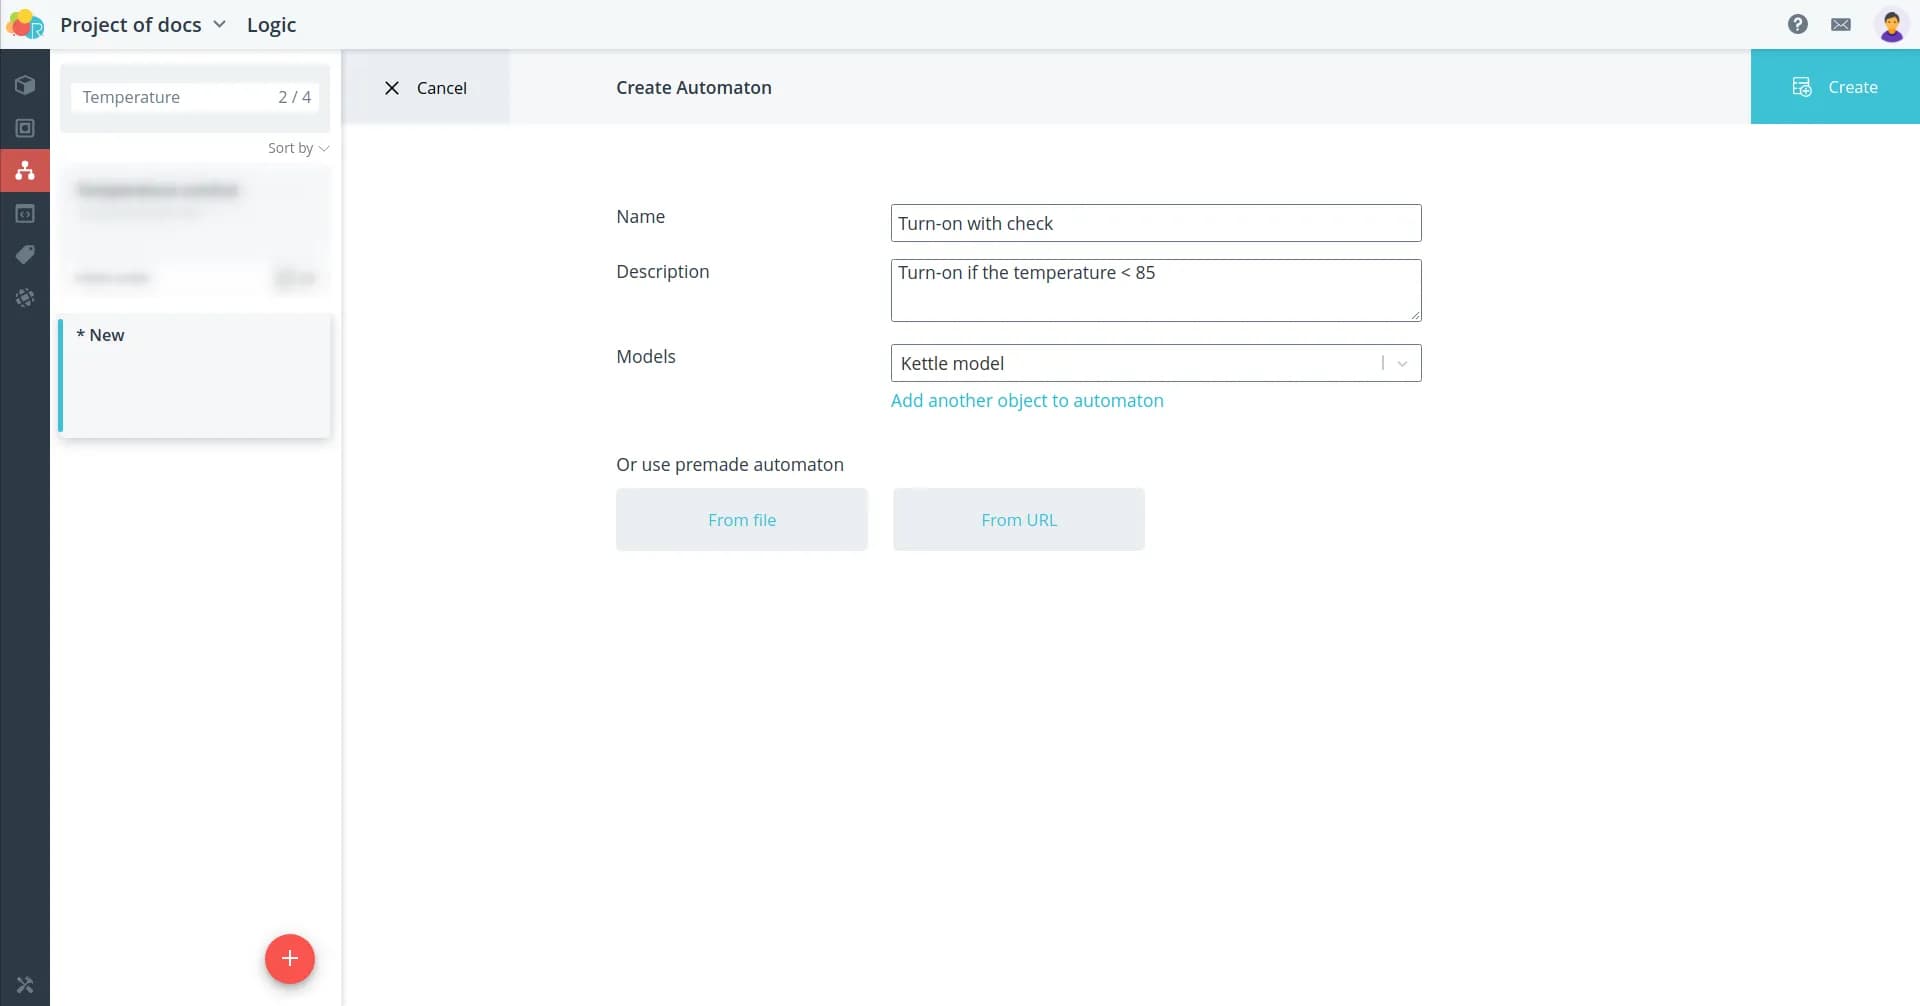The width and height of the screenshot is (1920, 1006).
Task: Click the tag icon in the sidebar
Action: 25,255
